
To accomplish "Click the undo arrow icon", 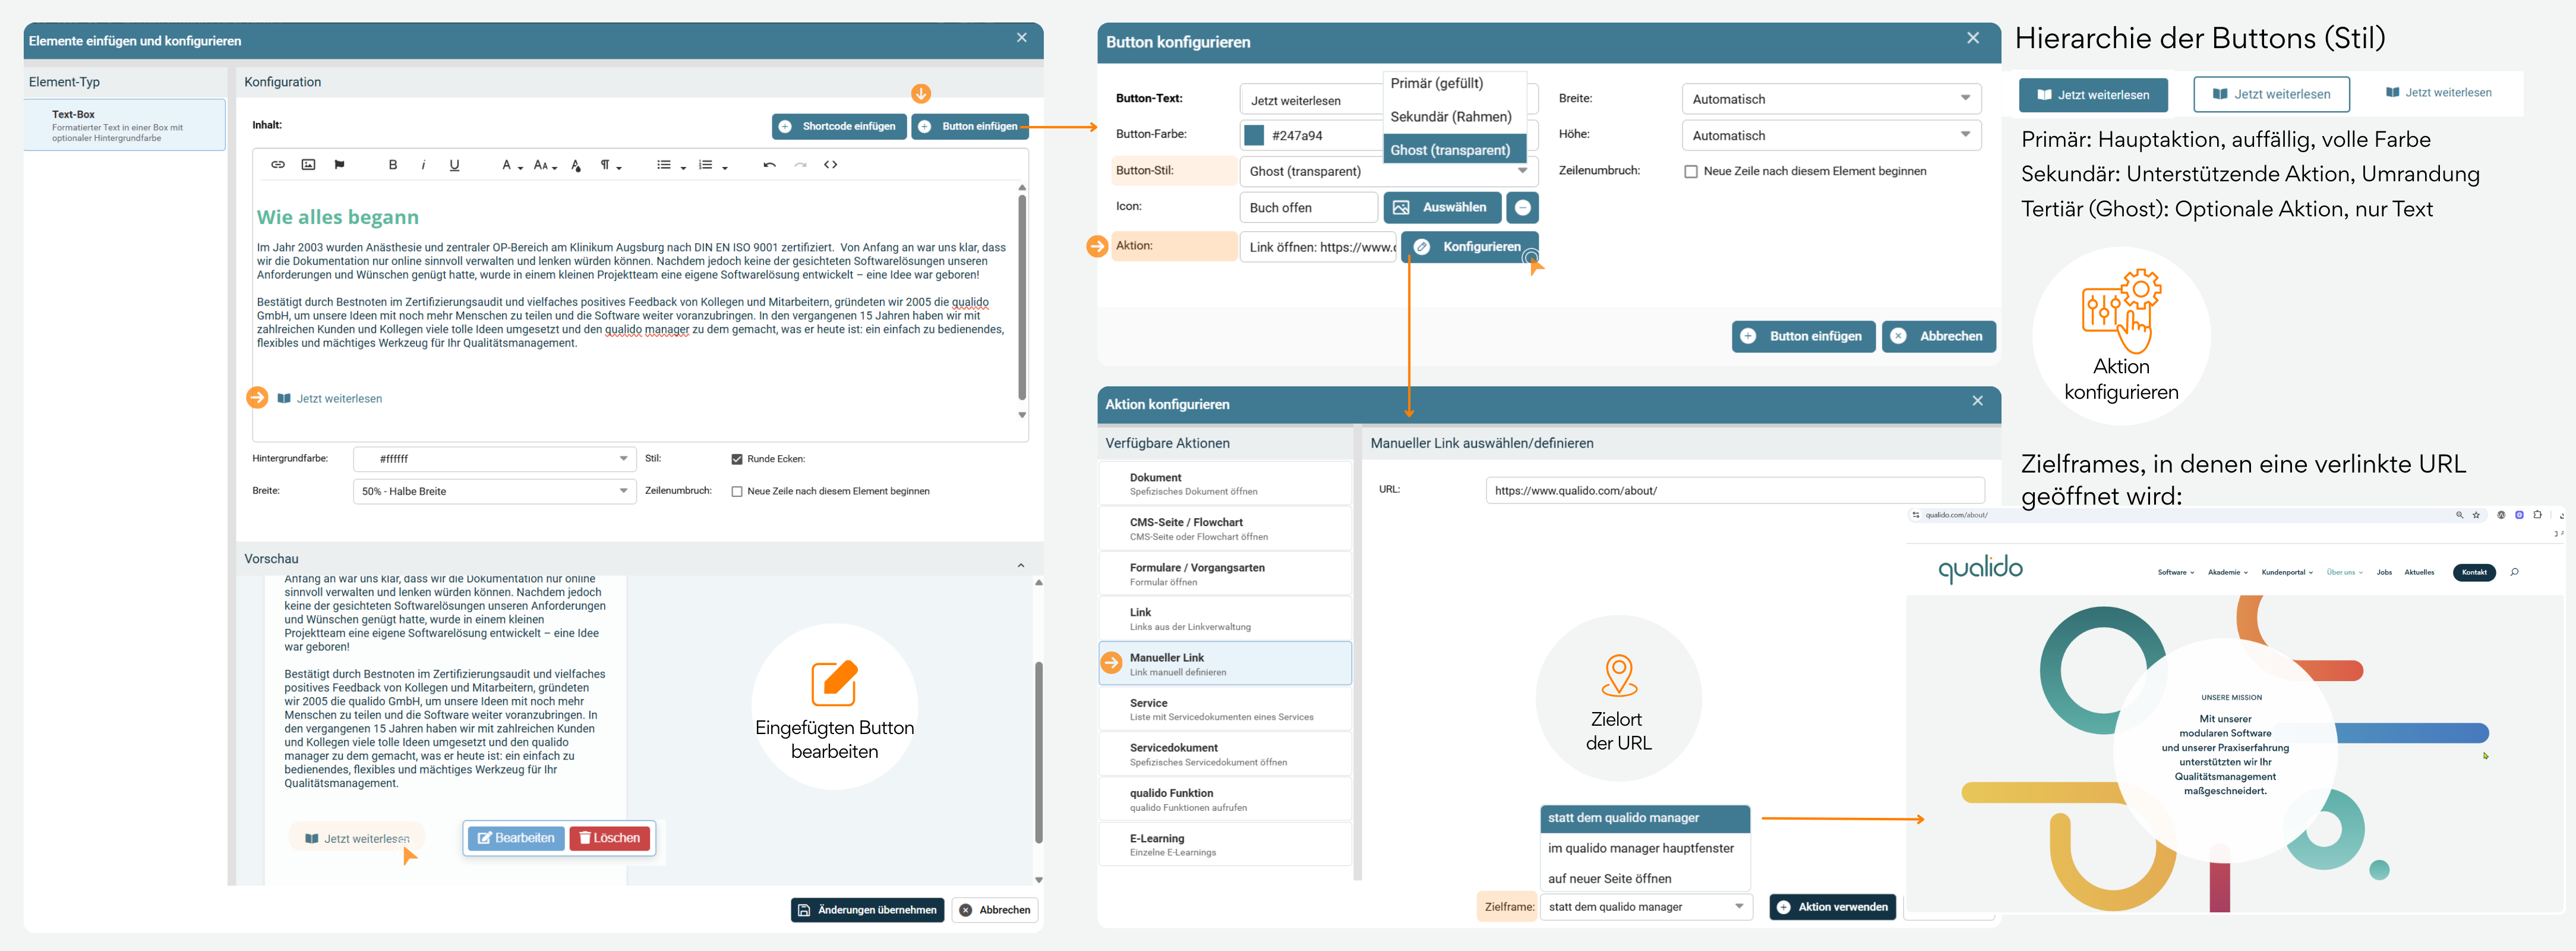I will (769, 165).
